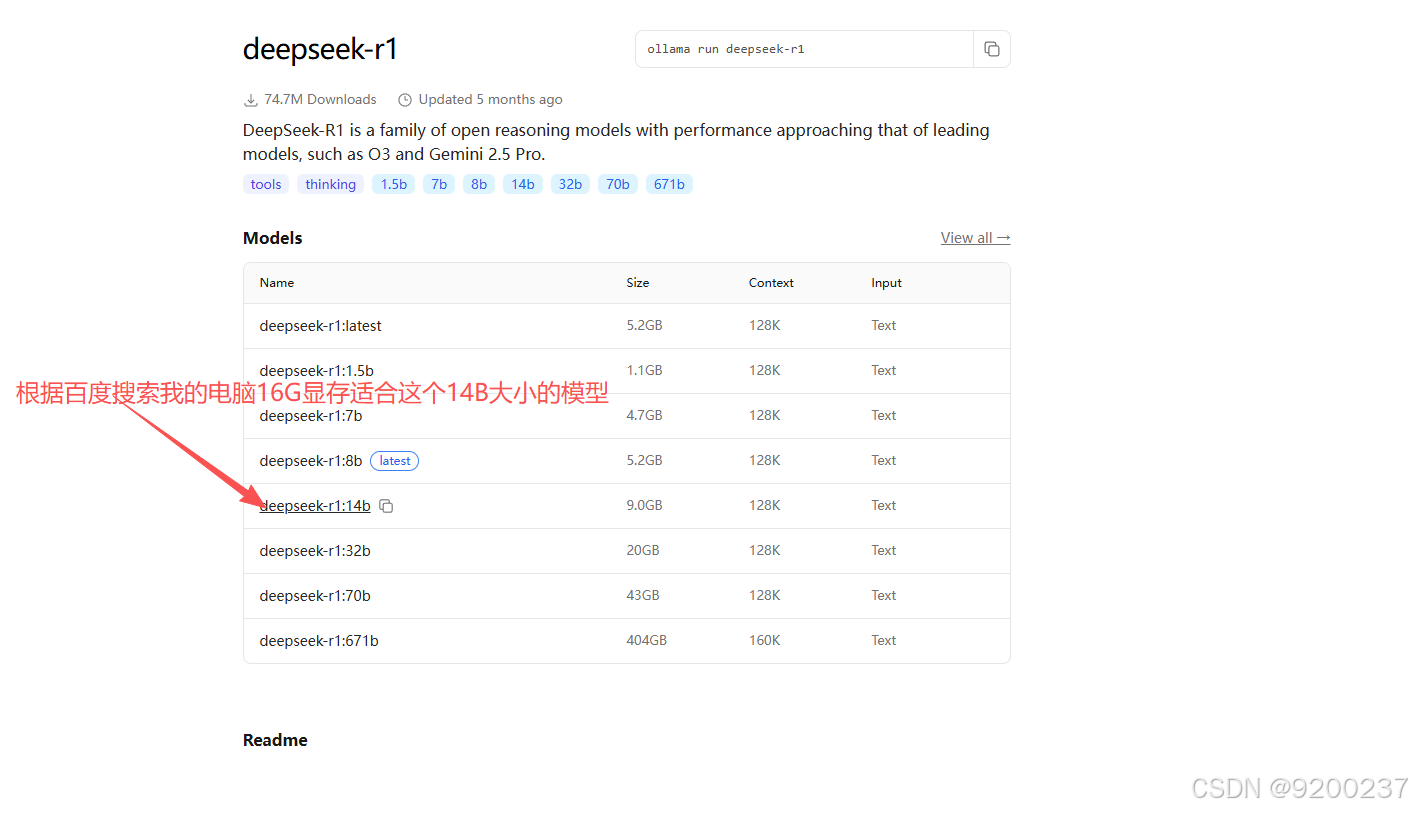Click the ollama run deepseek-r1 command field
The image size is (1413, 814).
[x=804, y=49]
